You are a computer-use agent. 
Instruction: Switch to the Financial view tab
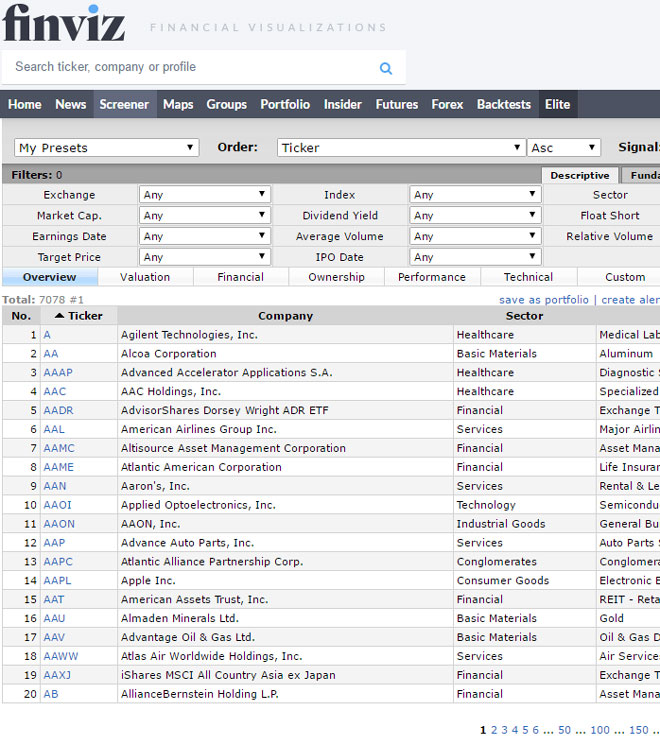click(240, 277)
